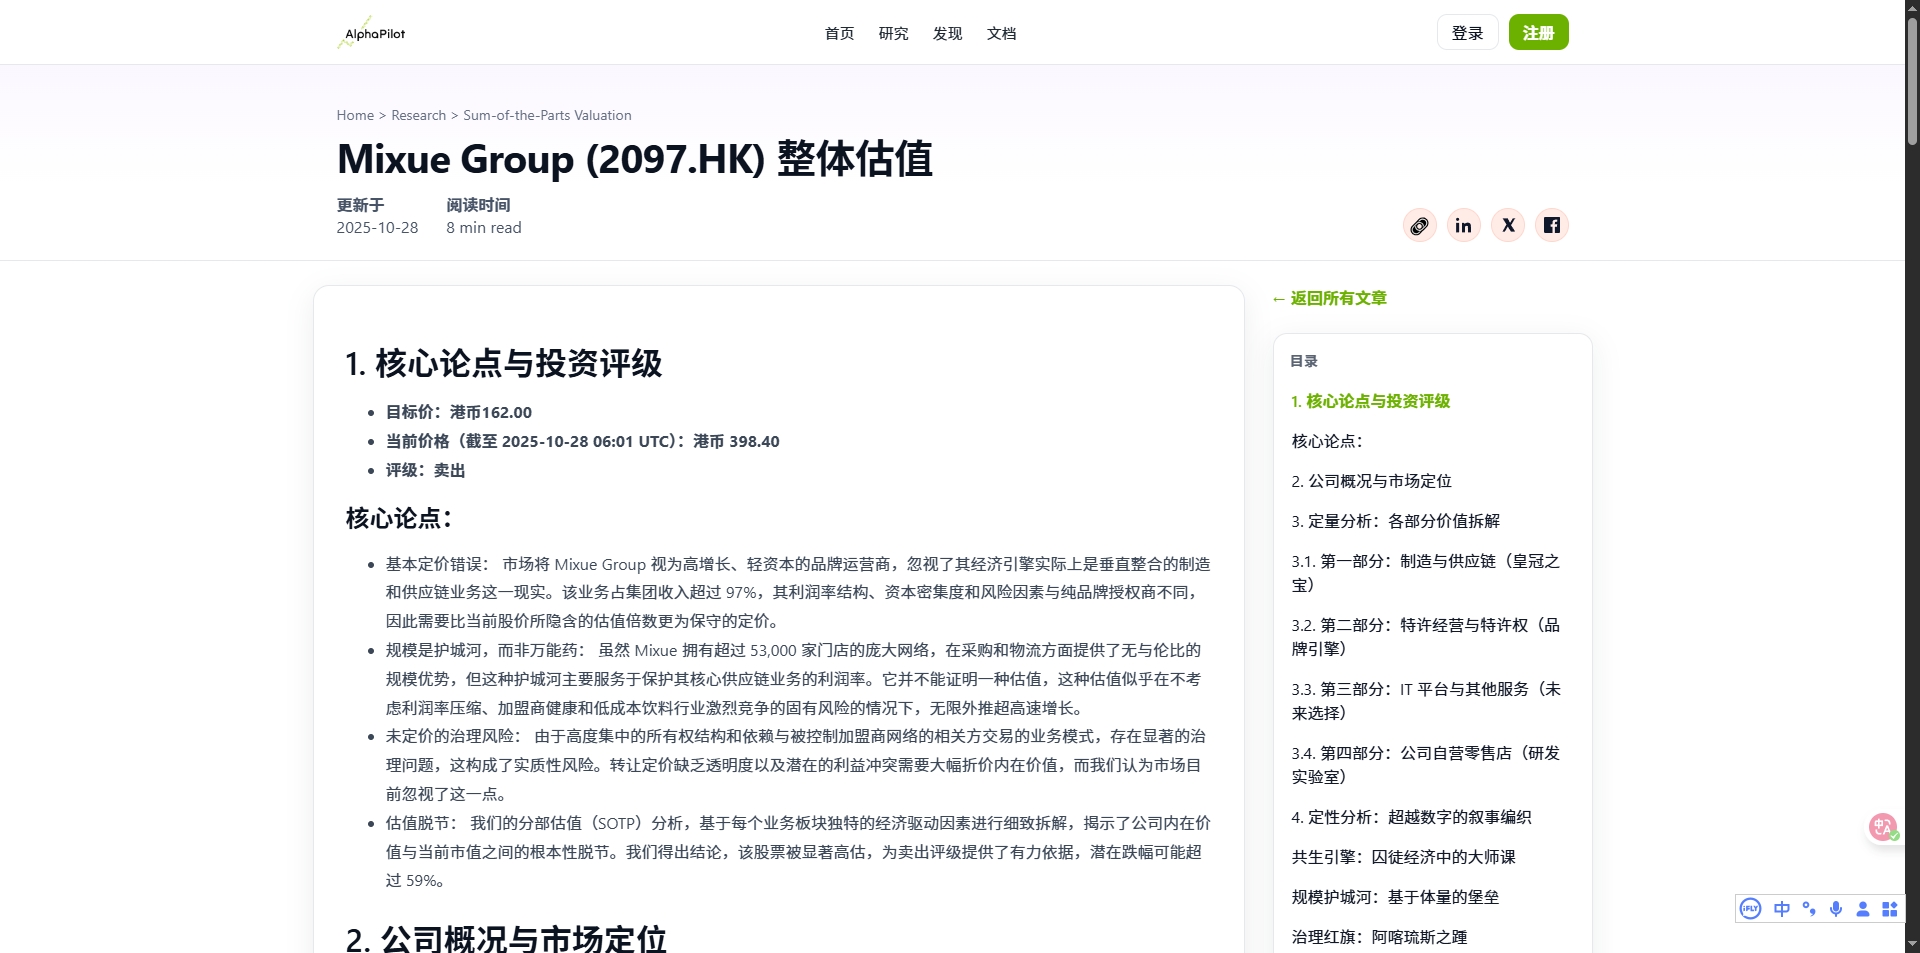
Task: Jump to 共生引擎：囚徒经济中的大师课 in contents
Action: [x=1403, y=857]
